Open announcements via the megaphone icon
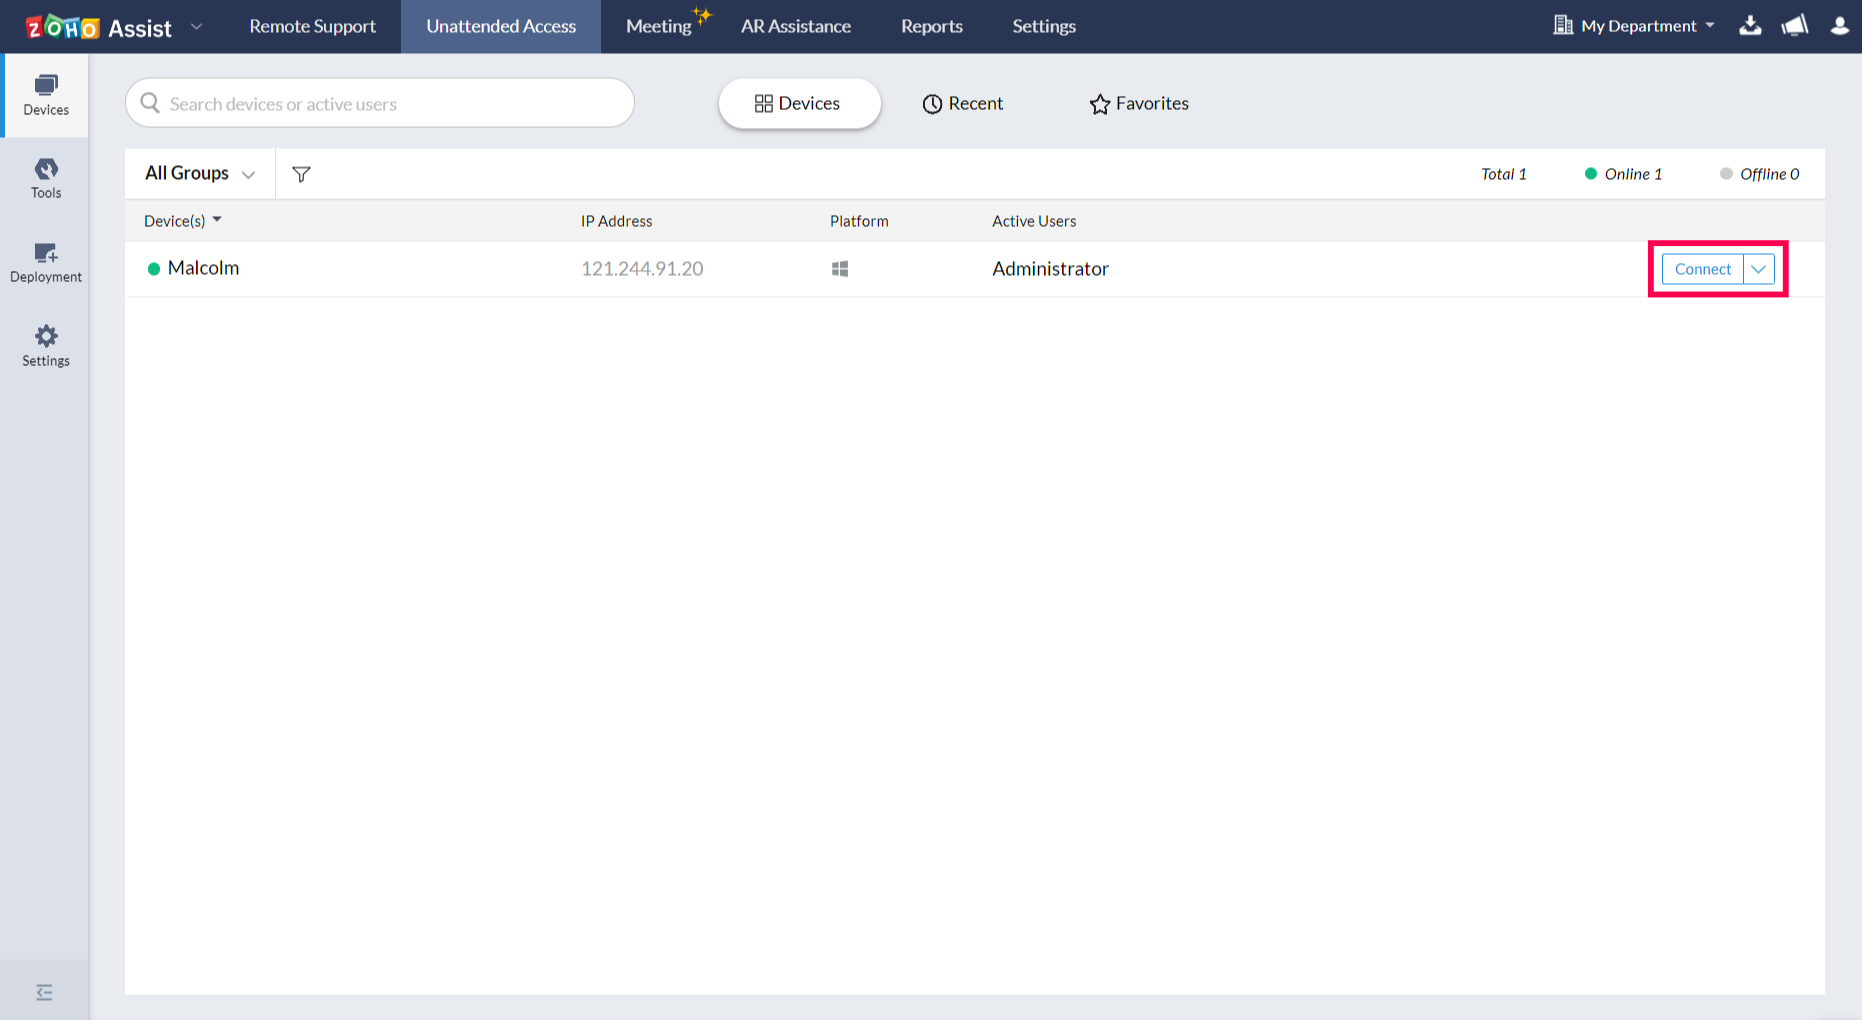The width and height of the screenshot is (1862, 1020). [1794, 25]
